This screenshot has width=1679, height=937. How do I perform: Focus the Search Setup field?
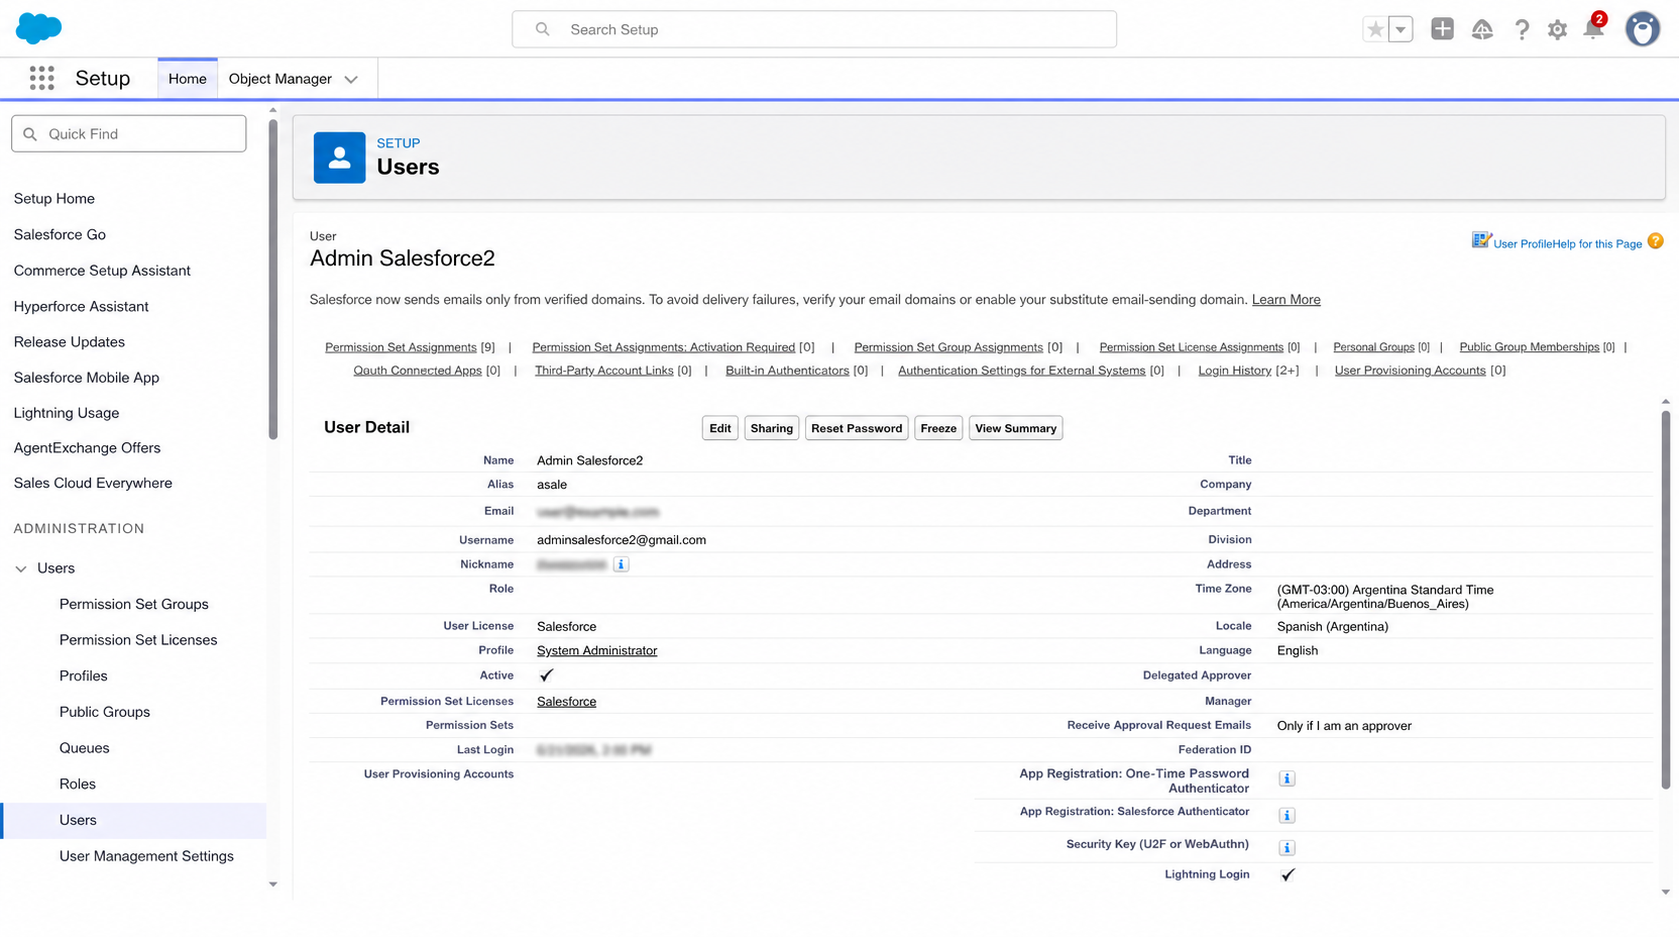pos(814,29)
